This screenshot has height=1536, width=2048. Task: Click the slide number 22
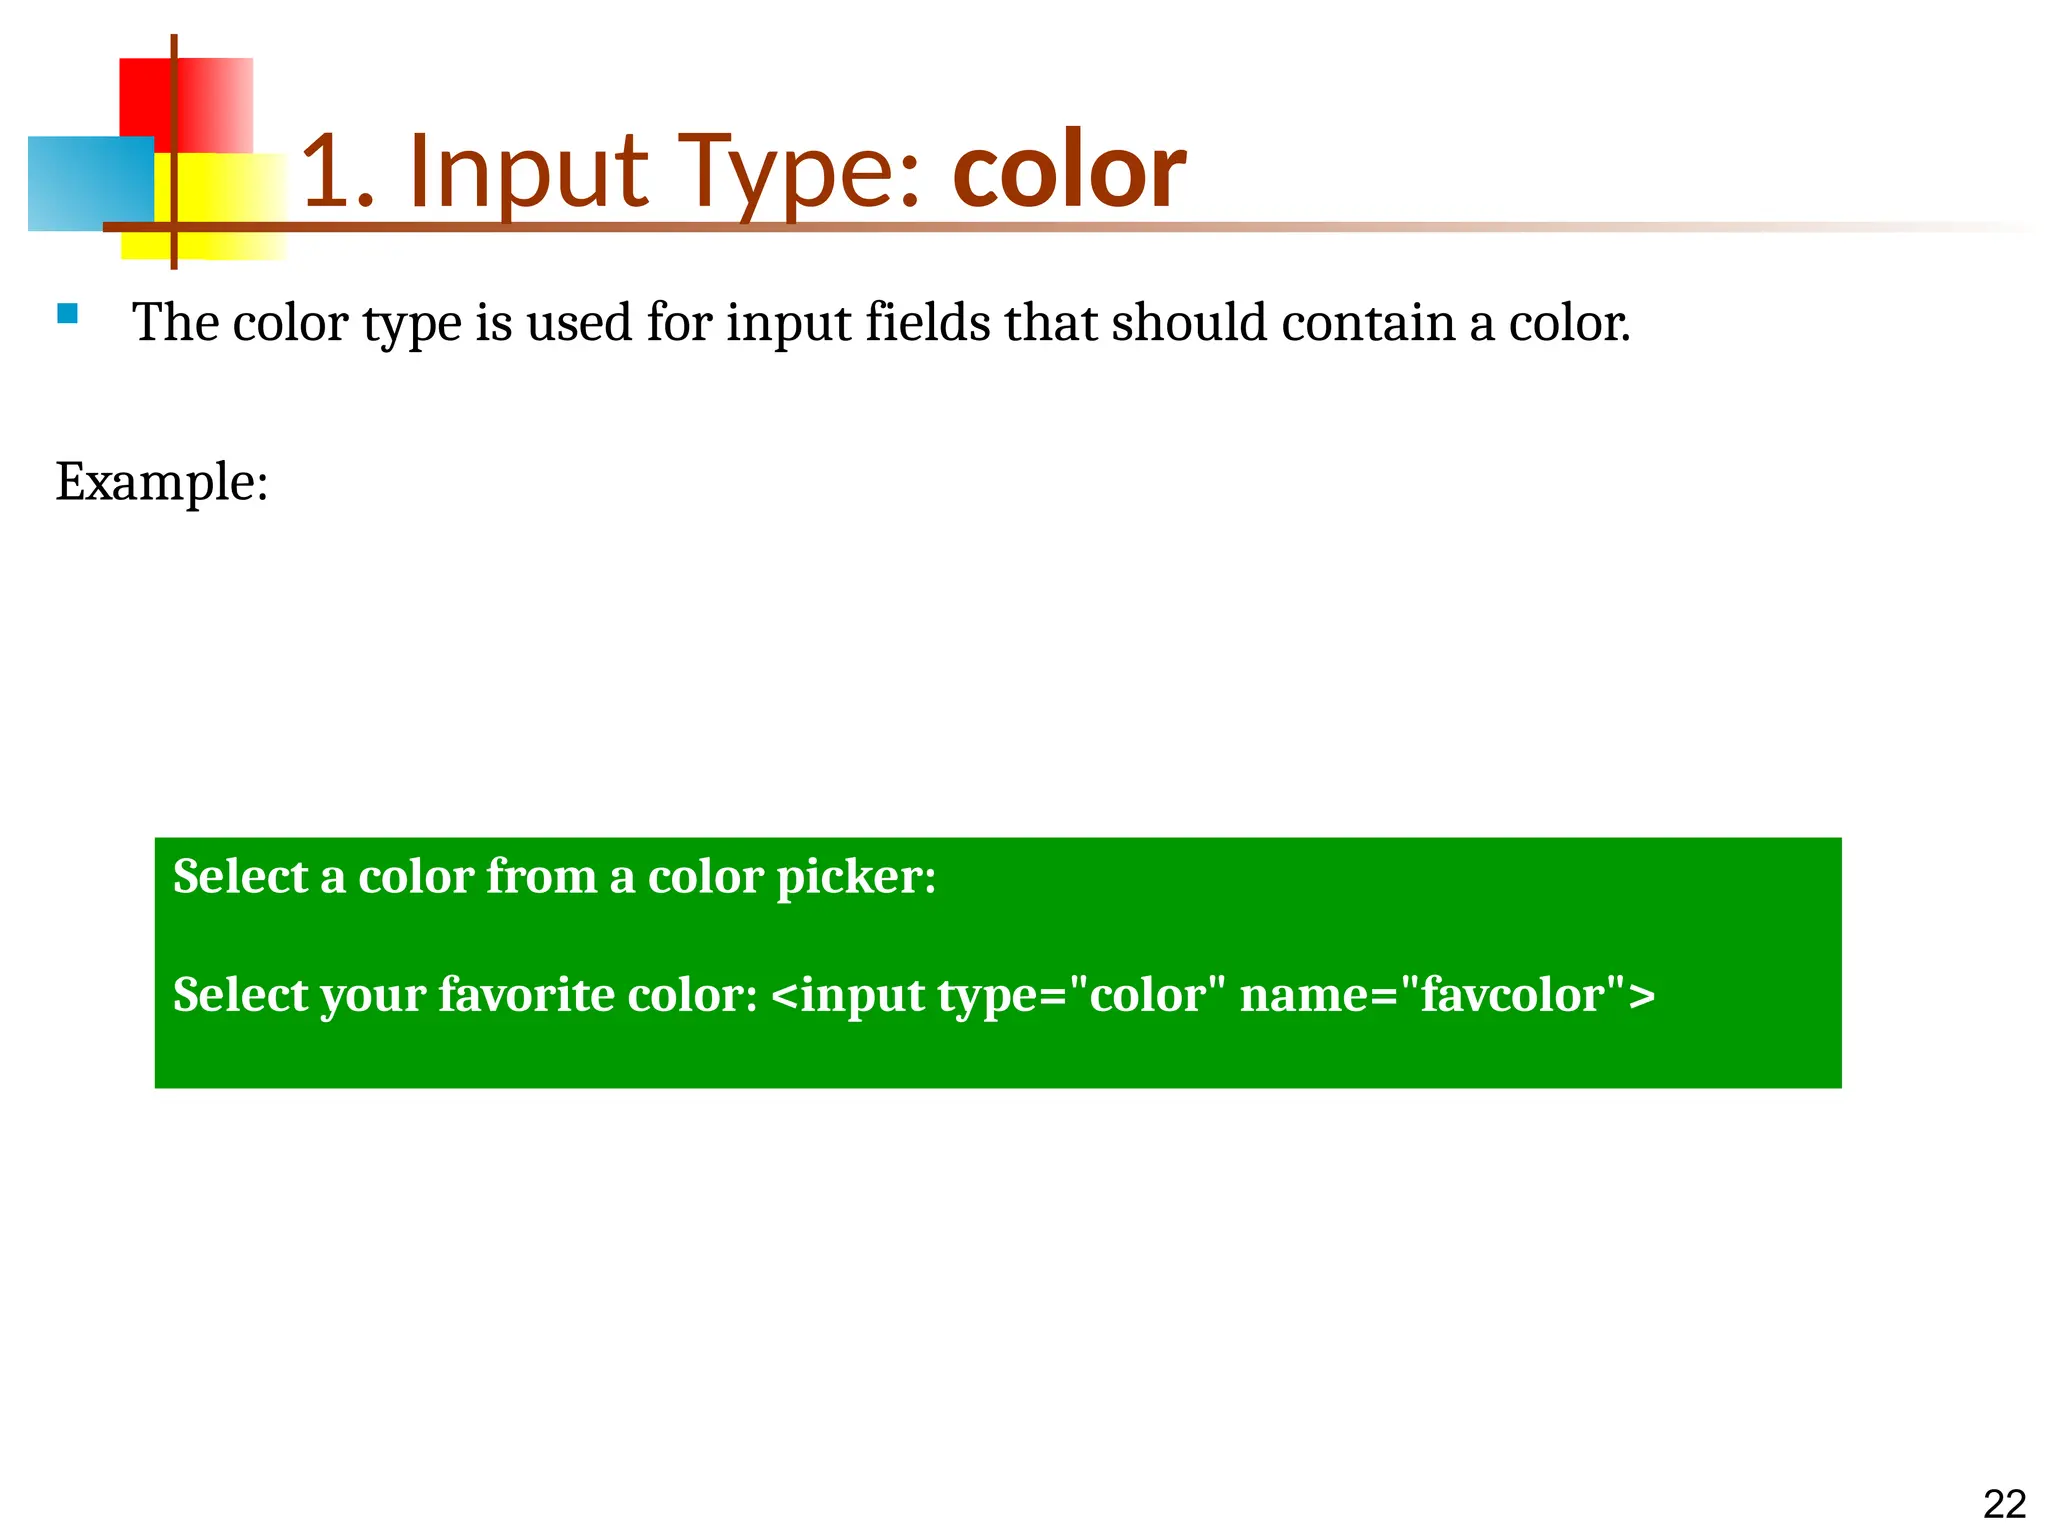[2005, 1505]
